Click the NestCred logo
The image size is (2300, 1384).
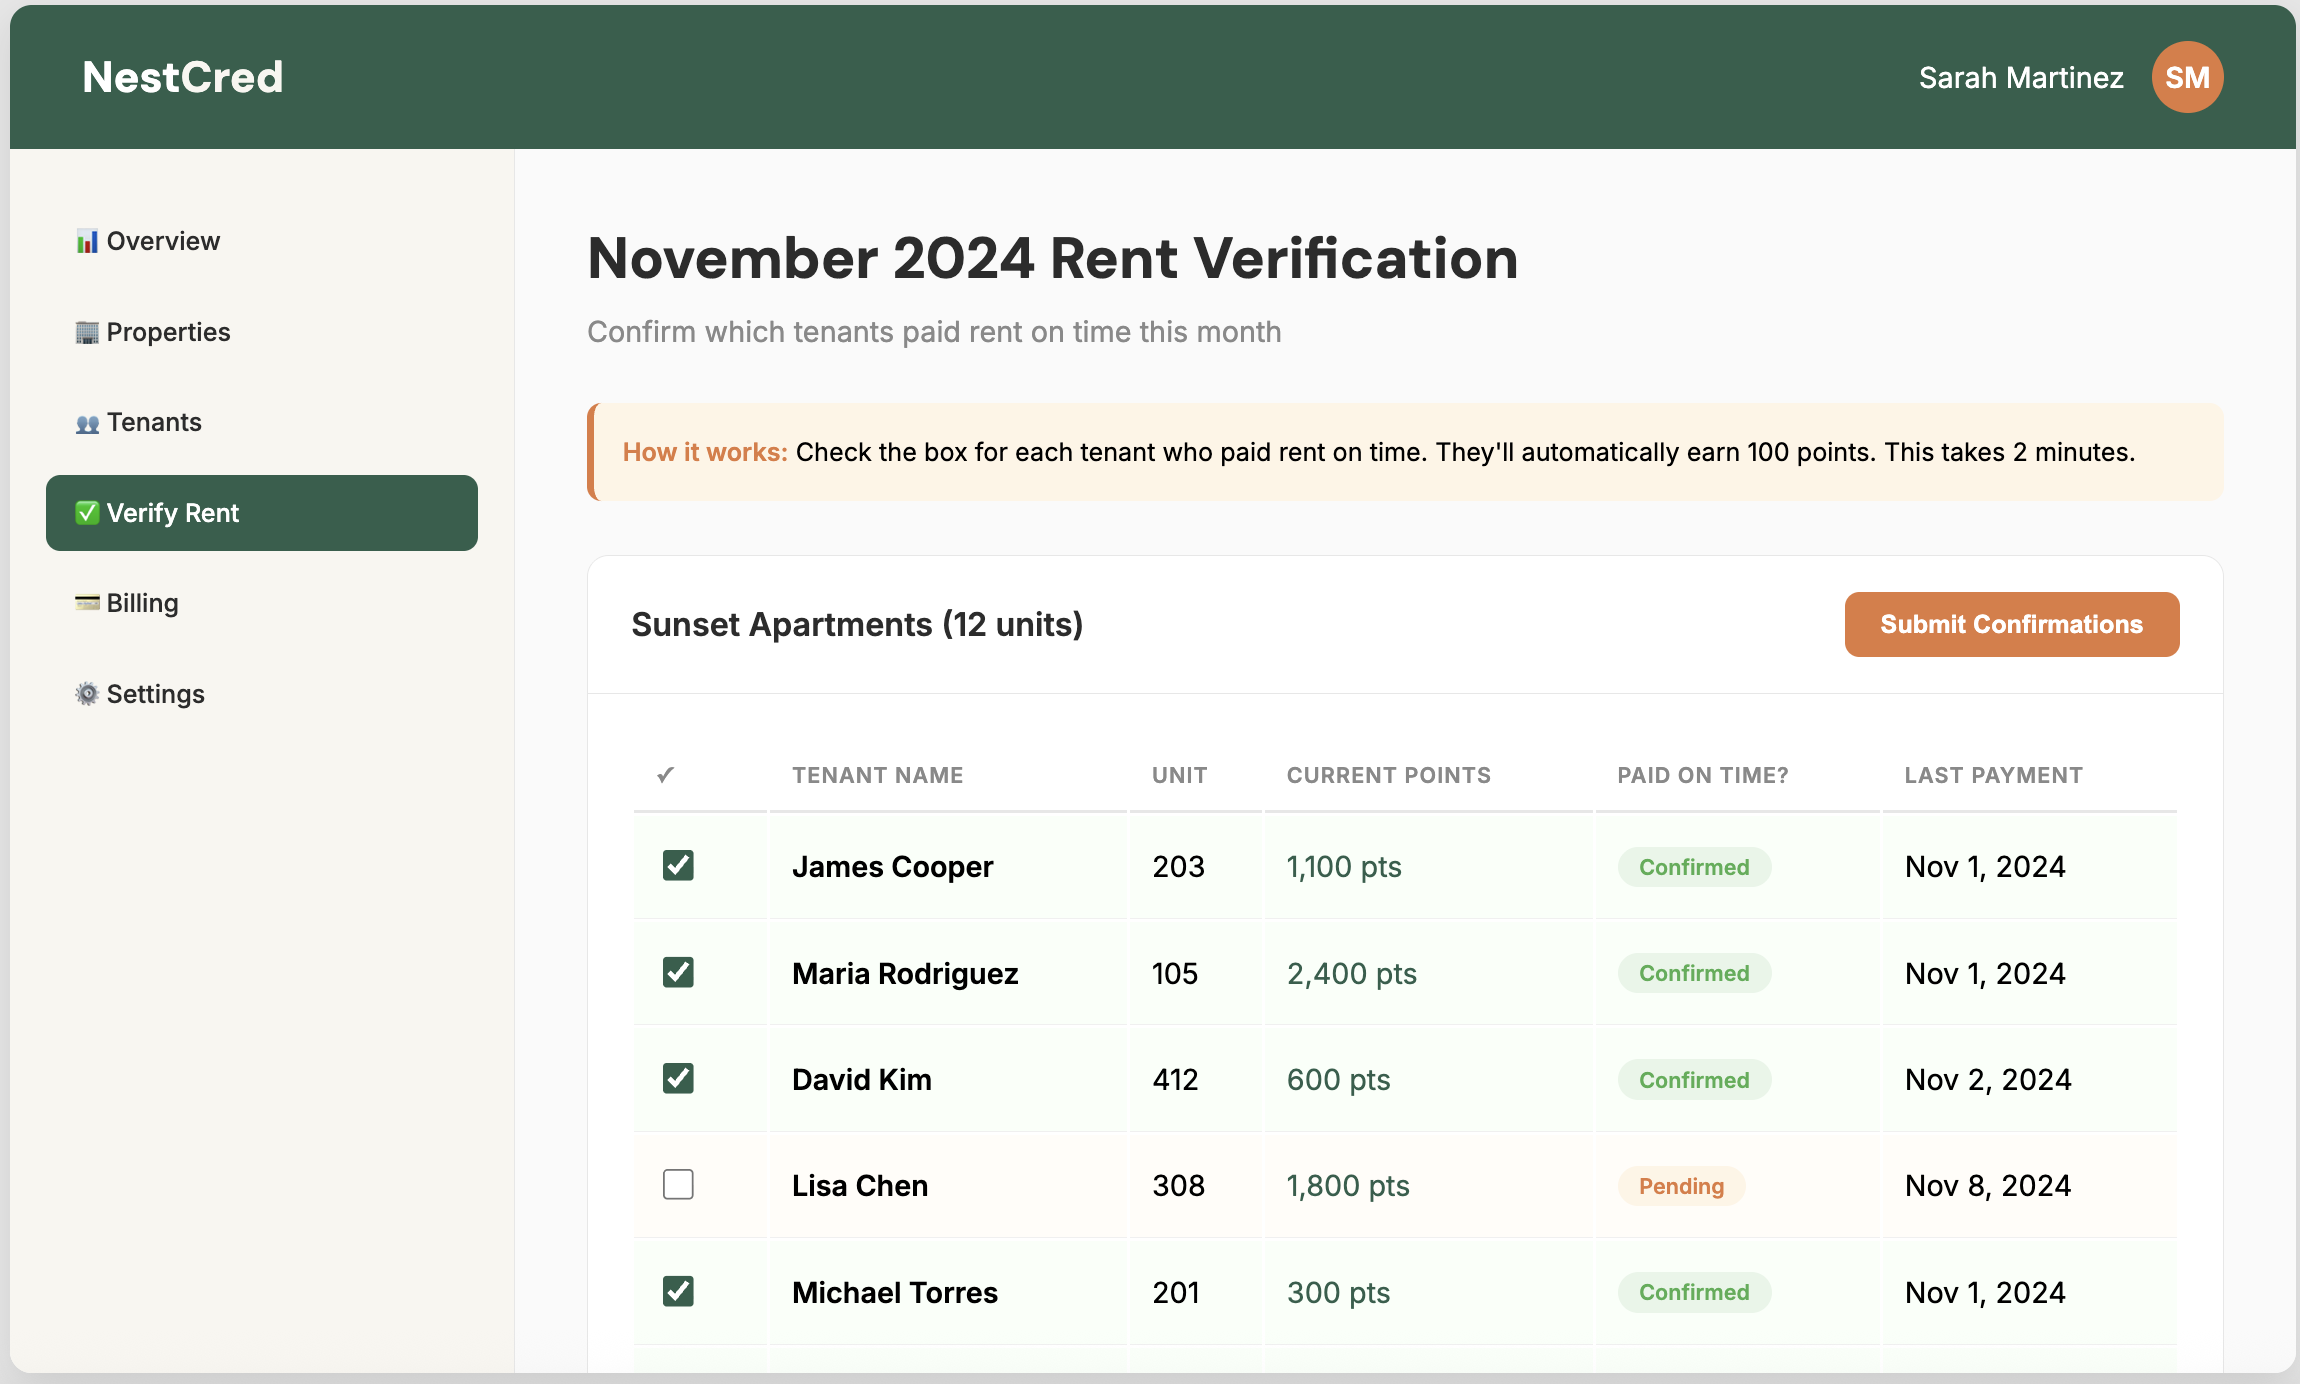(x=183, y=77)
